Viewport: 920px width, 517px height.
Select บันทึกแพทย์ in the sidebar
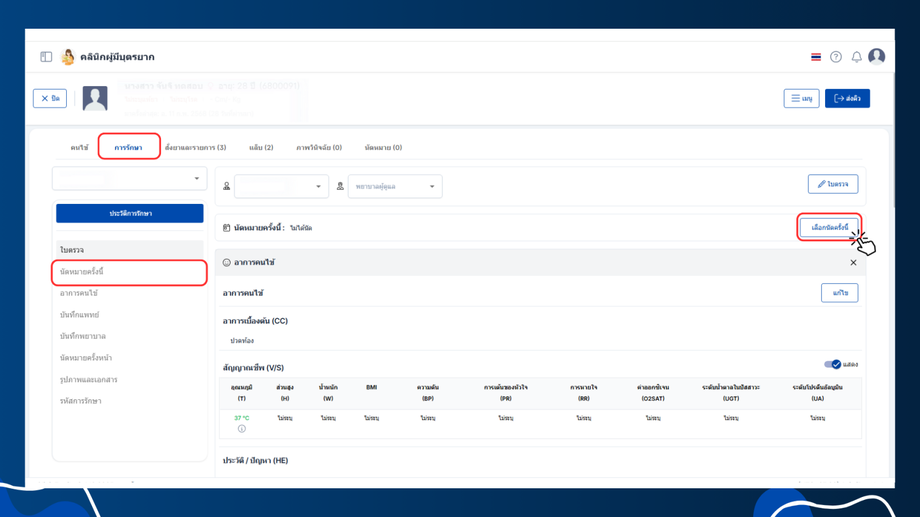(129, 315)
